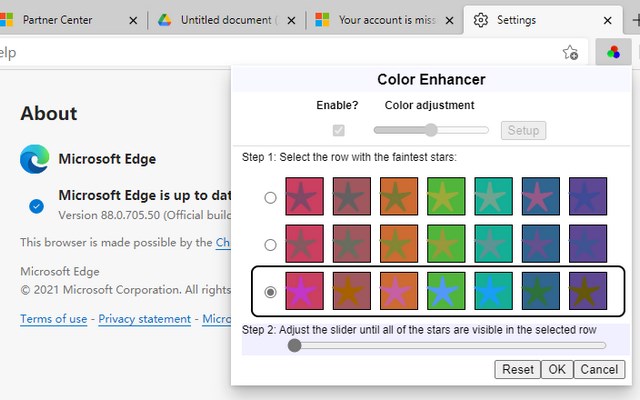Click the Partner Center Microsoft logo
The width and height of the screenshot is (640, 400).
click(x=6, y=19)
